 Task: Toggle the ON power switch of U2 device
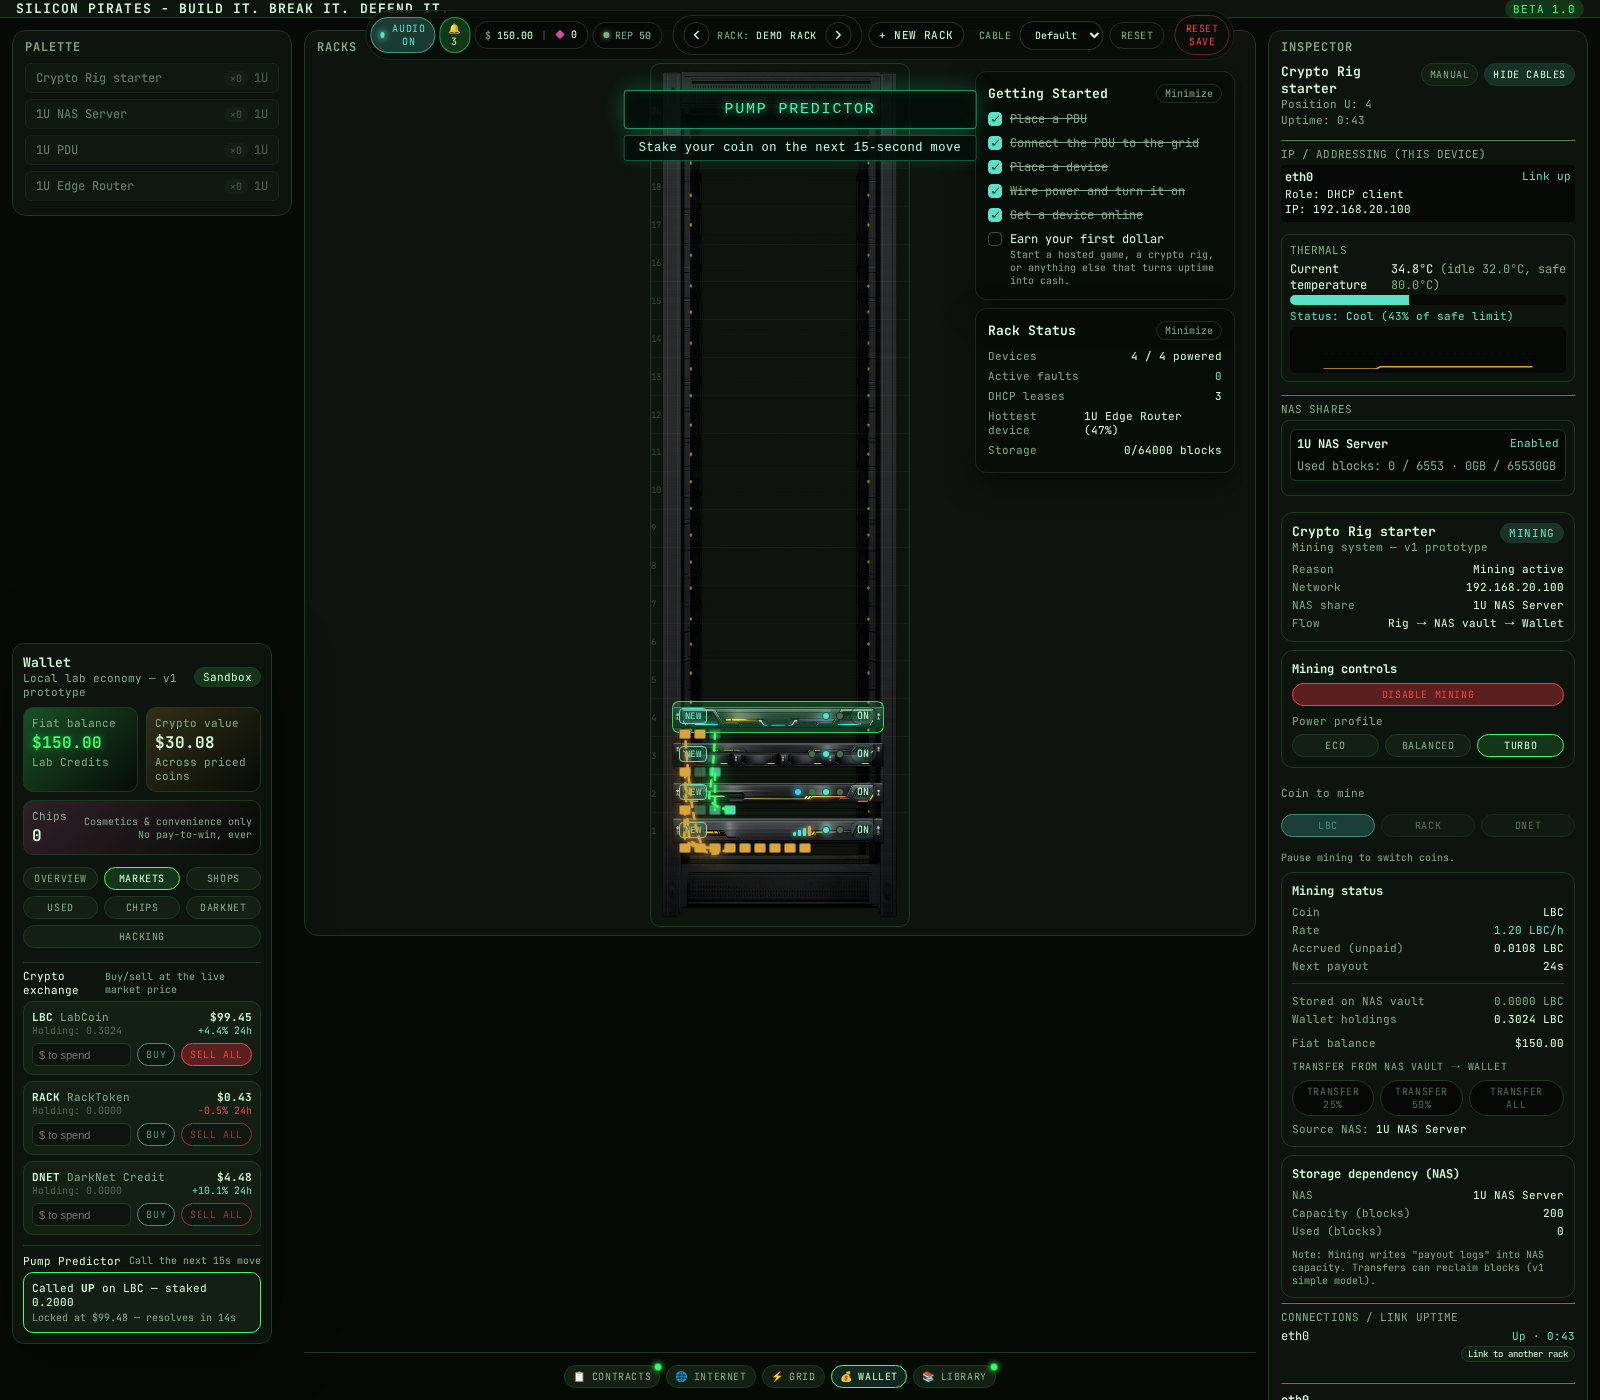pos(863,792)
